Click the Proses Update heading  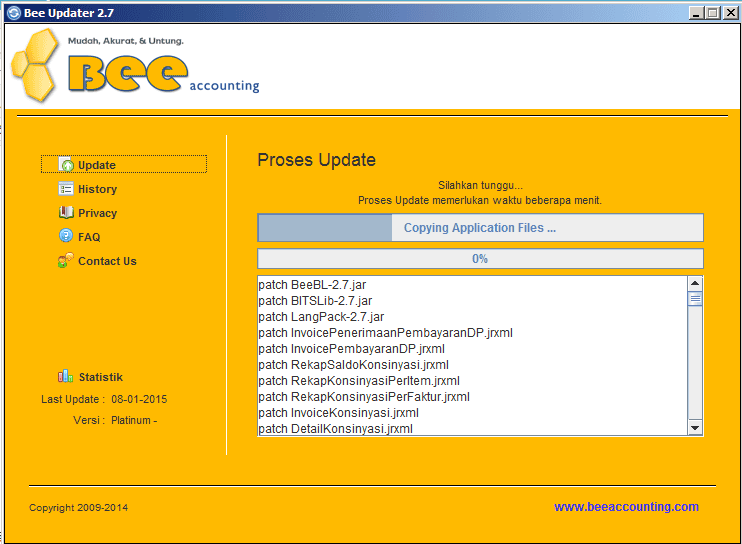(x=317, y=160)
